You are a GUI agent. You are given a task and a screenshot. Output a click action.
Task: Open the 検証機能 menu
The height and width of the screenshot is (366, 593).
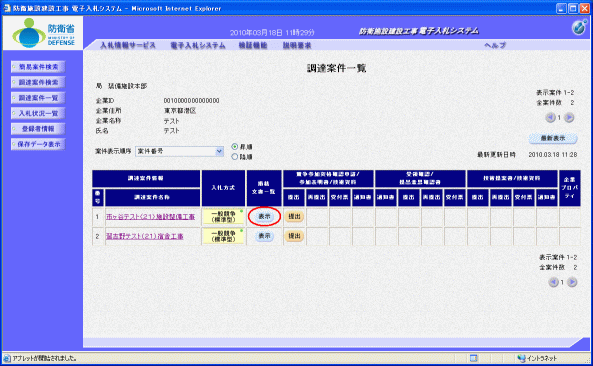point(253,45)
